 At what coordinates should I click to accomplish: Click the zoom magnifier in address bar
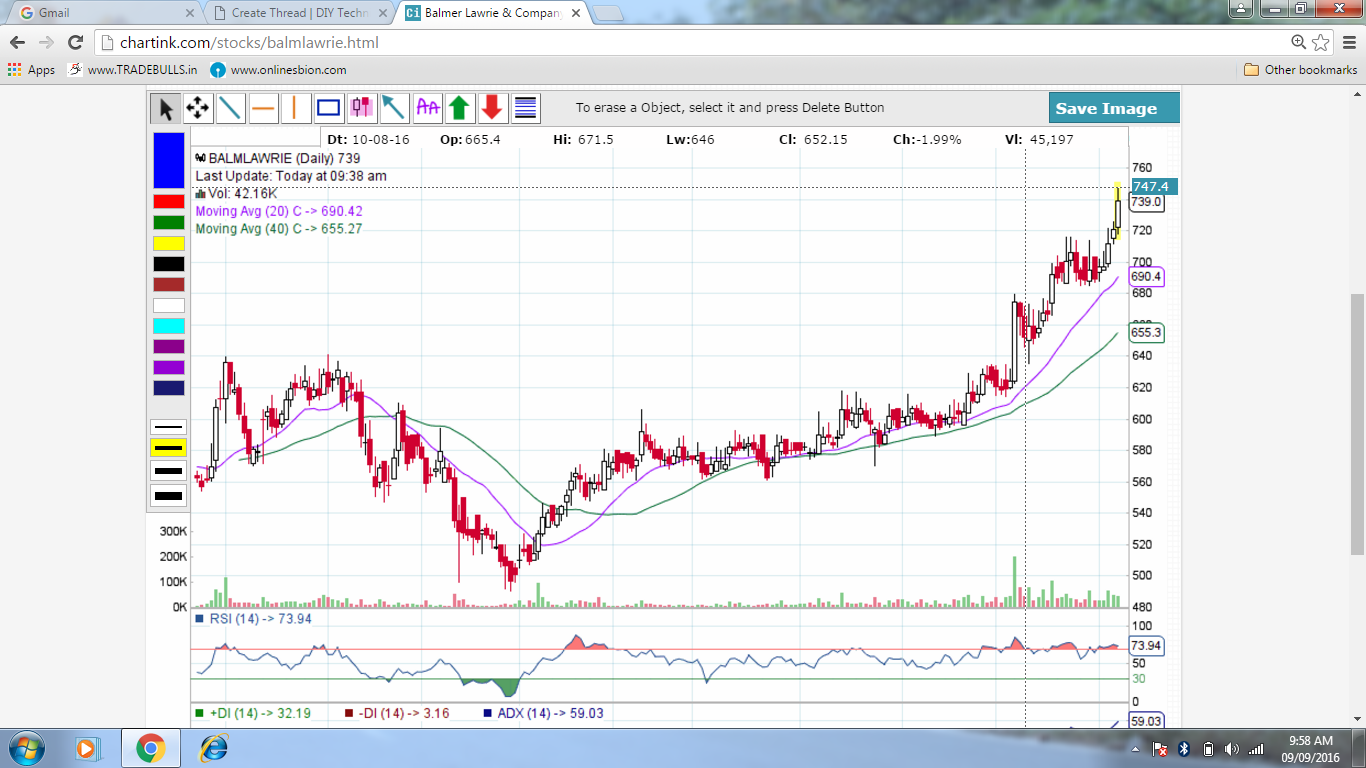click(x=1298, y=42)
